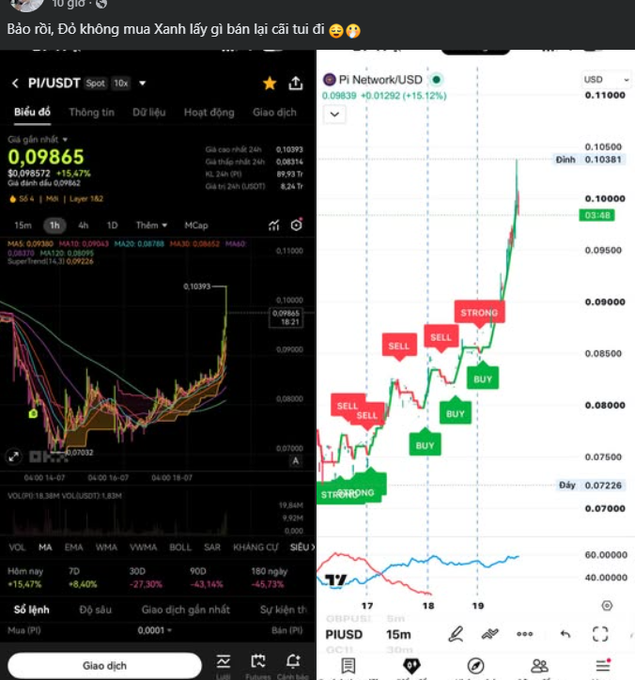The width and height of the screenshot is (635, 680).
Task: Select the 1h timeframe
Action: point(54,226)
